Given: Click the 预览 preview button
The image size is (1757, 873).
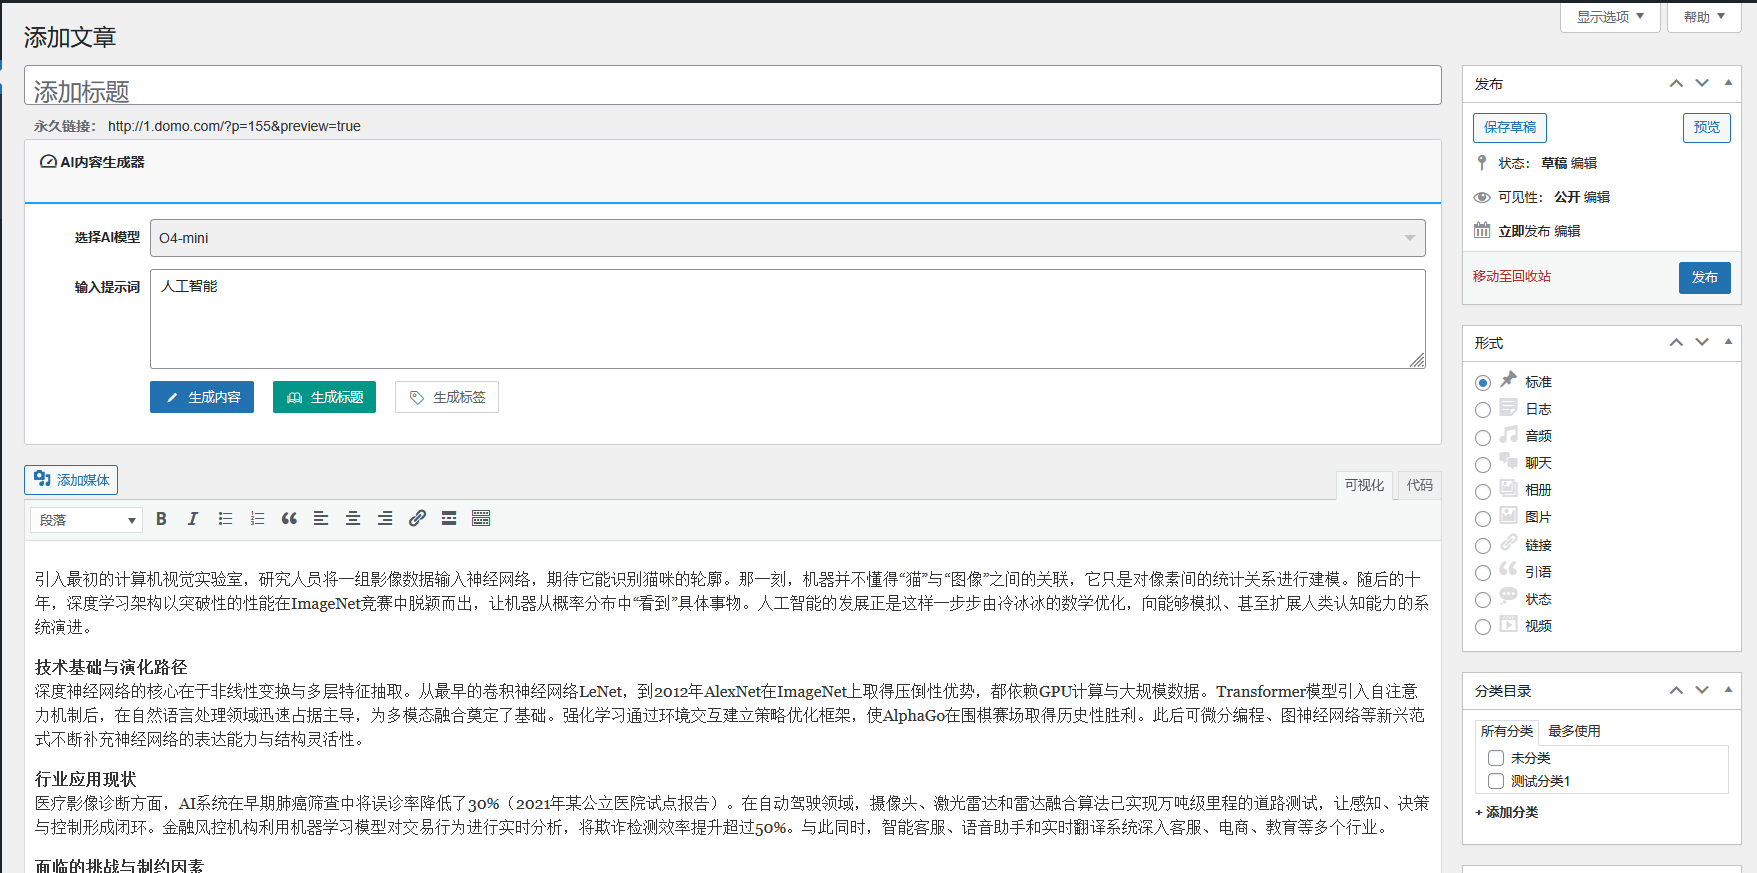Looking at the screenshot, I should (1707, 127).
